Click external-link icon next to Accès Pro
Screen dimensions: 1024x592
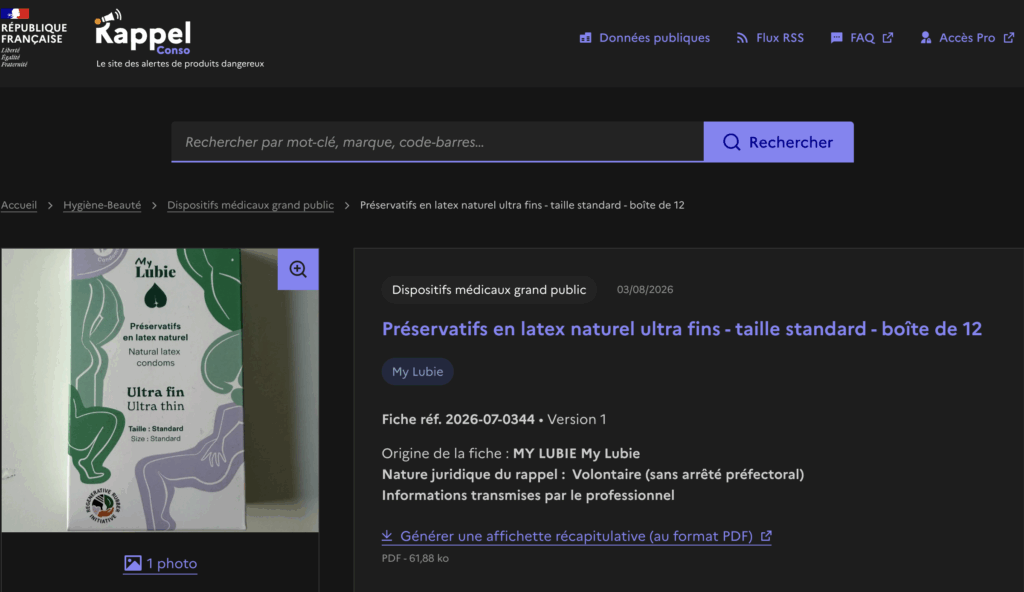[x=1009, y=38]
